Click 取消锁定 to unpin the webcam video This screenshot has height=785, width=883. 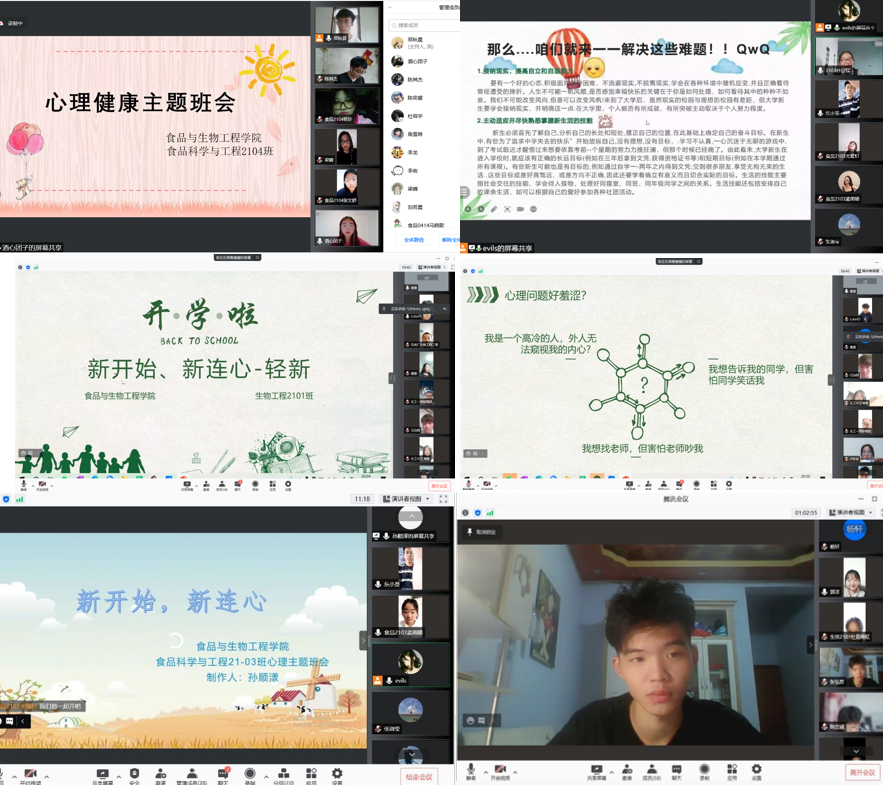click(x=483, y=533)
